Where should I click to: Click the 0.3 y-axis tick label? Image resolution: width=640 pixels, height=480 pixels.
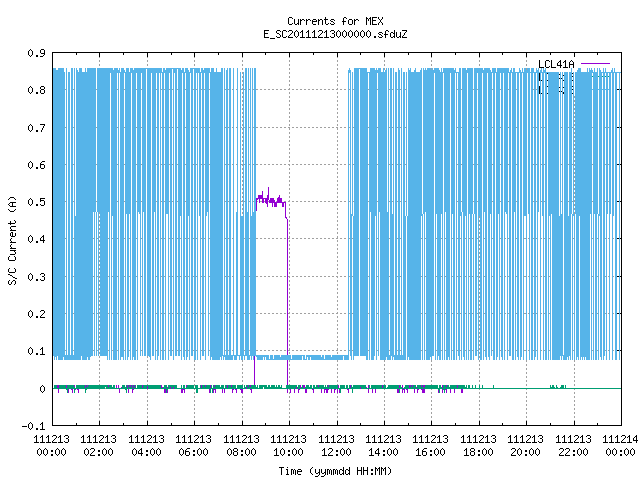pos(36,277)
